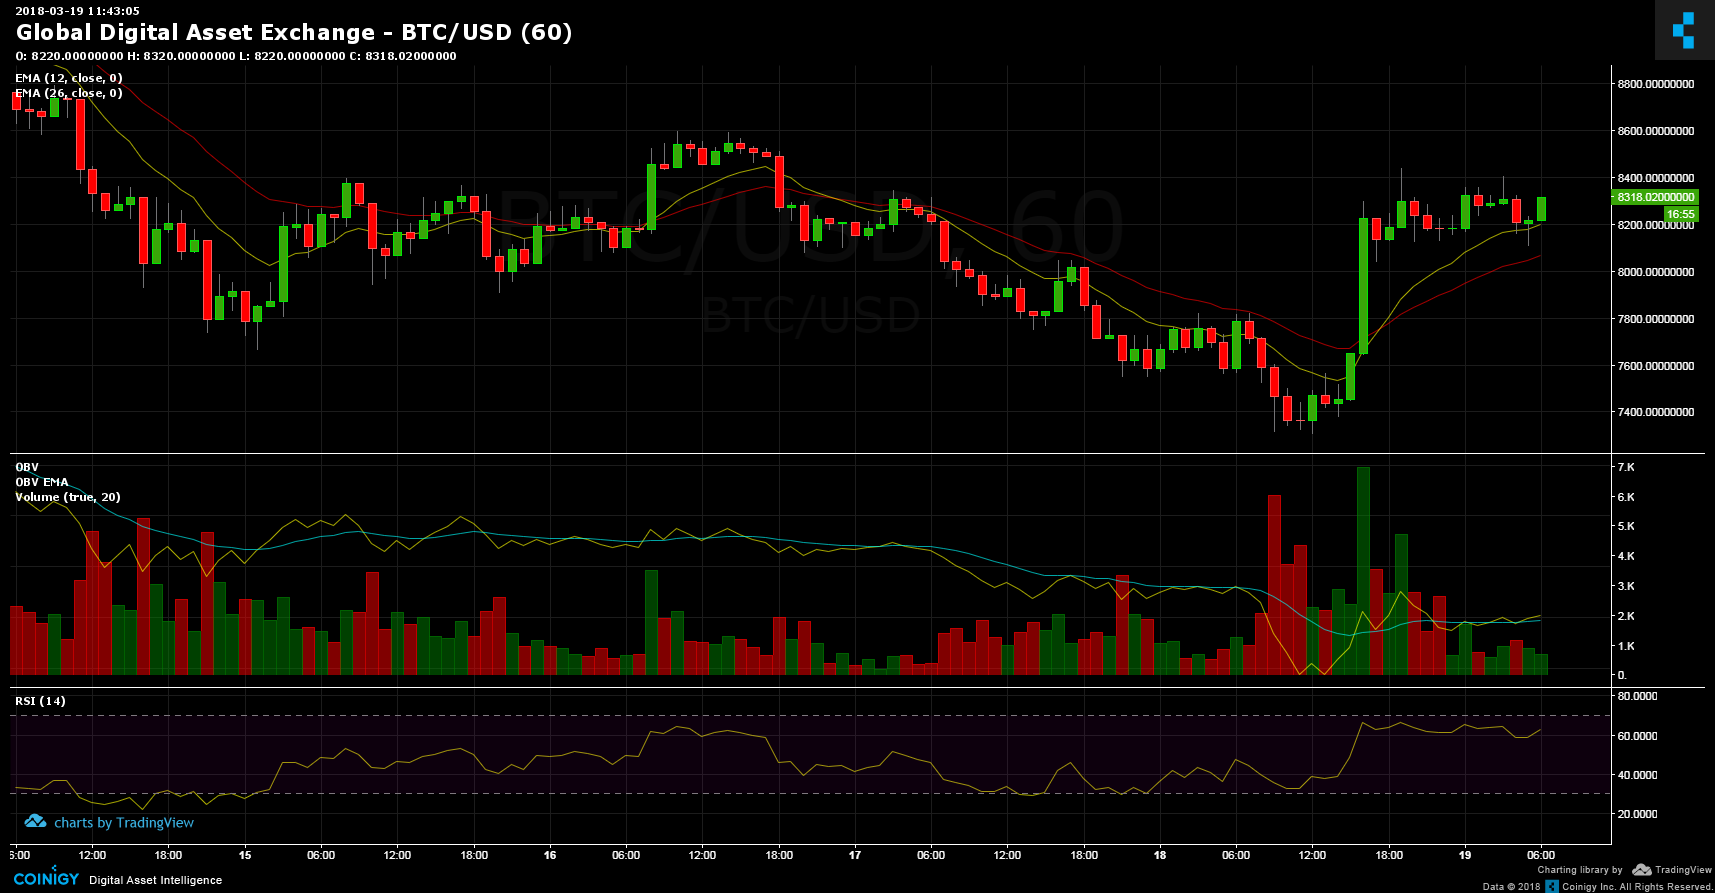The width and height of the screenshot is (1715, 893).
Task: Click the 'Volume (true, 20)' indicator label
Action: click(x=68, y=497)
